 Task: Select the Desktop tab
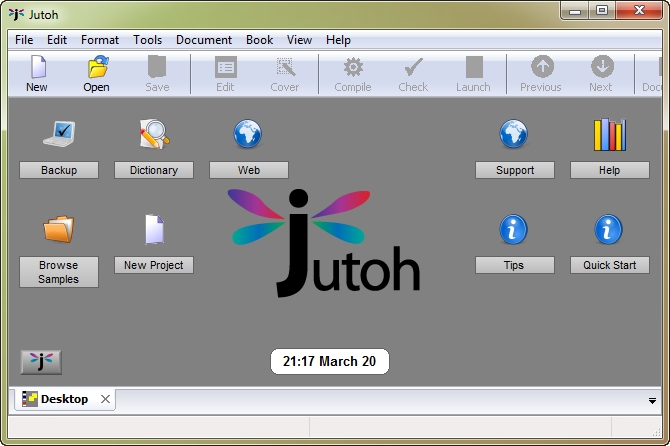click(65, 399)
